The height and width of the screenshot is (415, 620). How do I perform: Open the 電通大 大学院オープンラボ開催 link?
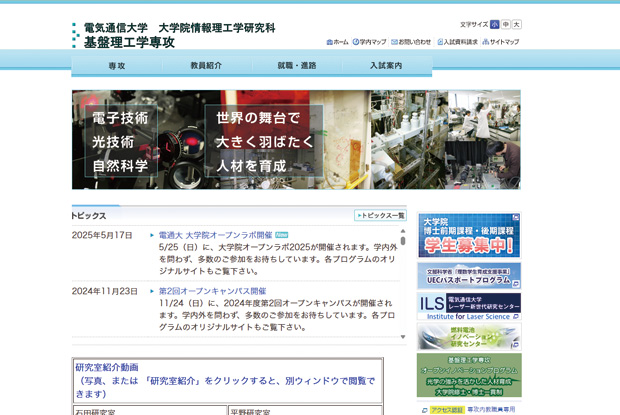pos(215,235)
